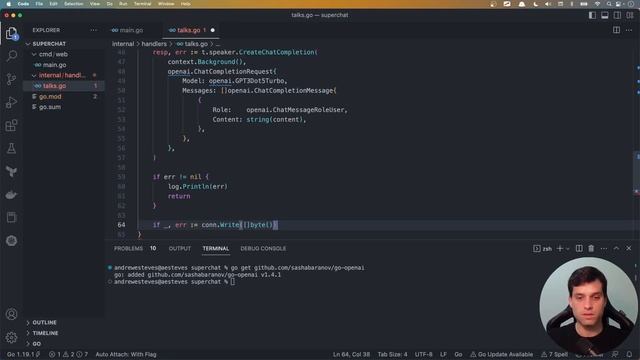This screenshot has width=640, height=360.
Task: Click the 7 Spell checker status item
Action: [554, 354]
